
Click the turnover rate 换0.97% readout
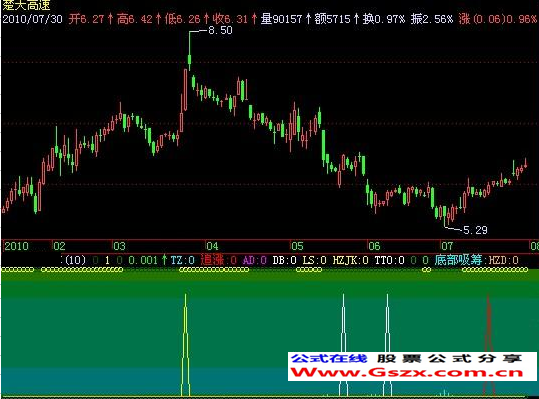tap(384, 19)
